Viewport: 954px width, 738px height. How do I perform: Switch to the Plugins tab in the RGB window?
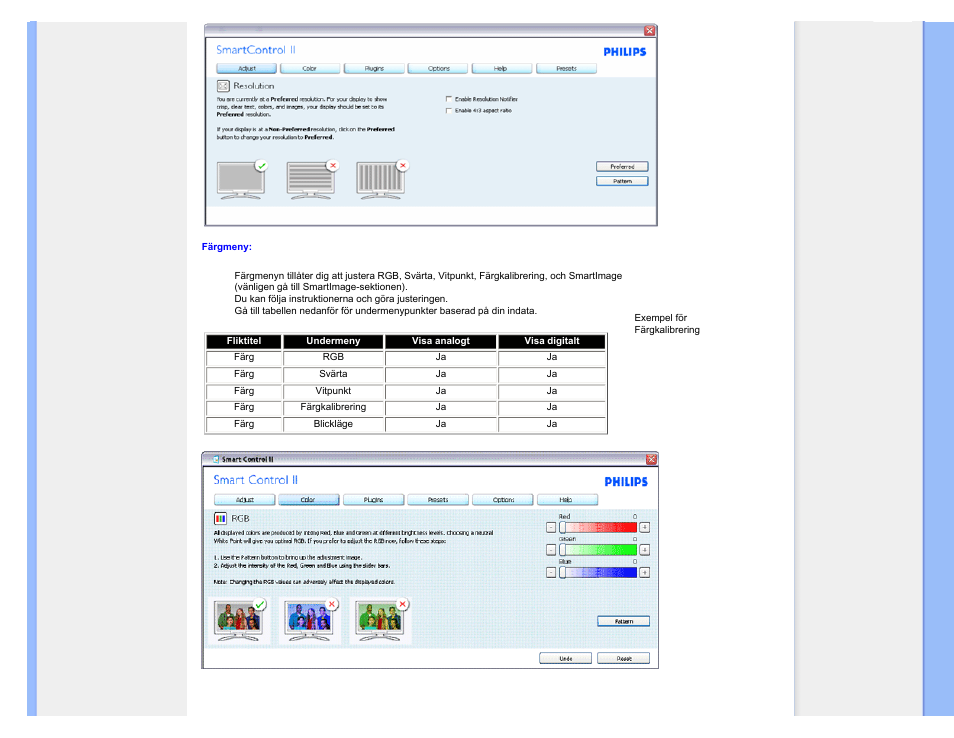(x=374, y=500)
